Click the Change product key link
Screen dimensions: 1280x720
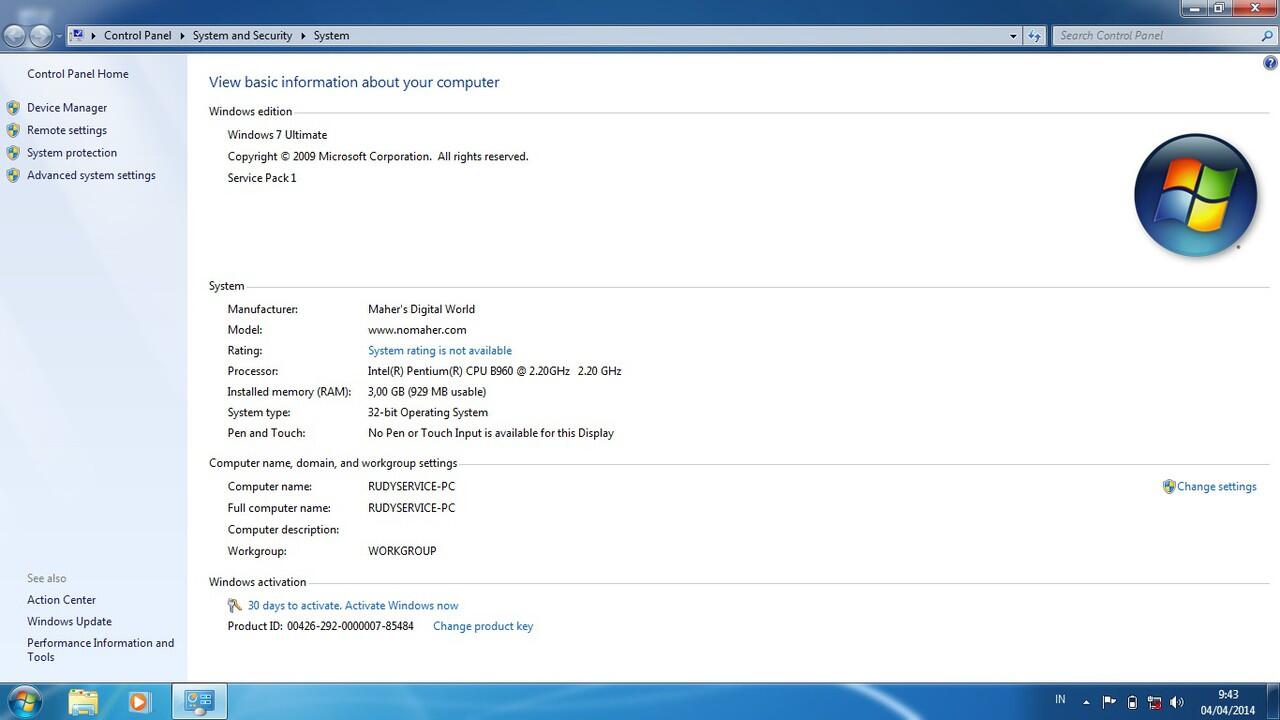[x=483, y=626]
